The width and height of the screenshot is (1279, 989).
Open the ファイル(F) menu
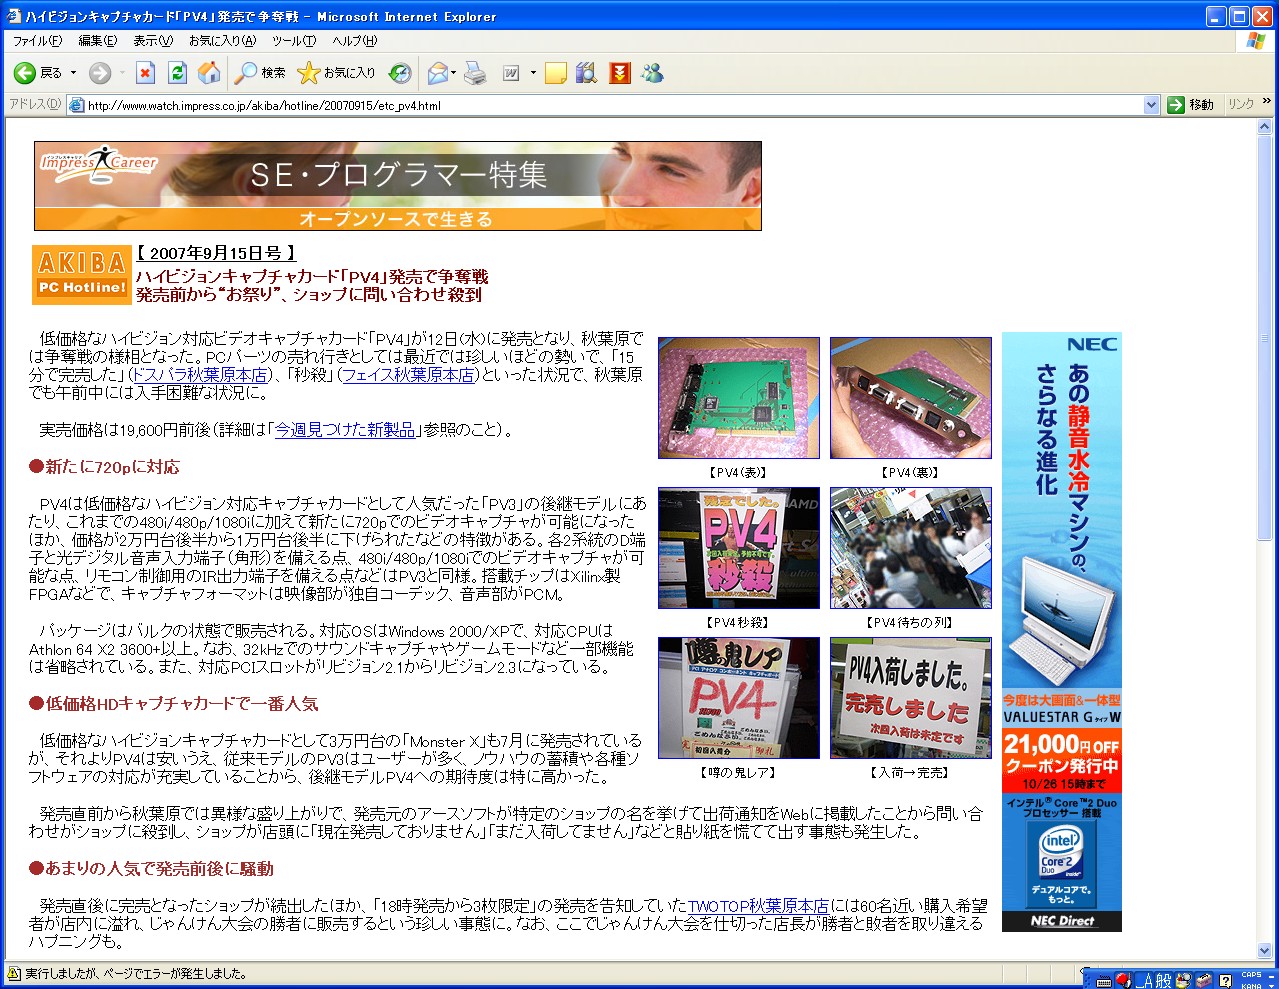point(37,41)
